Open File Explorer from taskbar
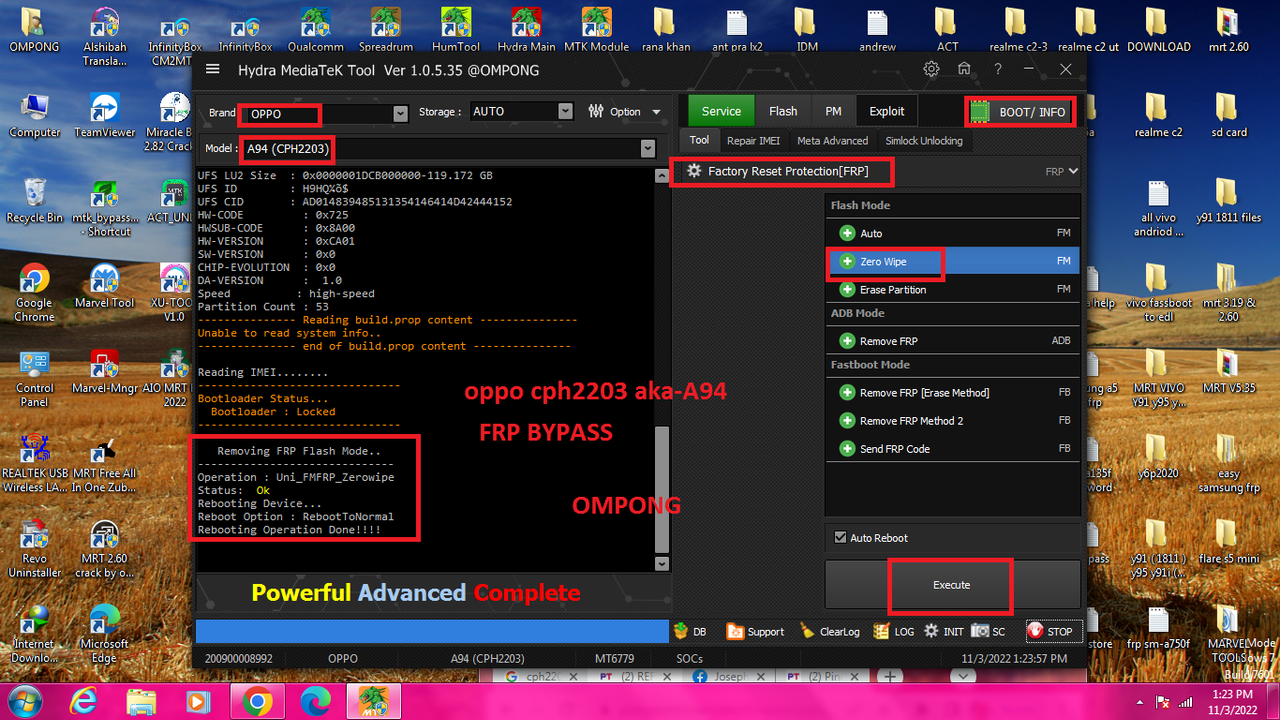1280x720 pixels. 141,702
